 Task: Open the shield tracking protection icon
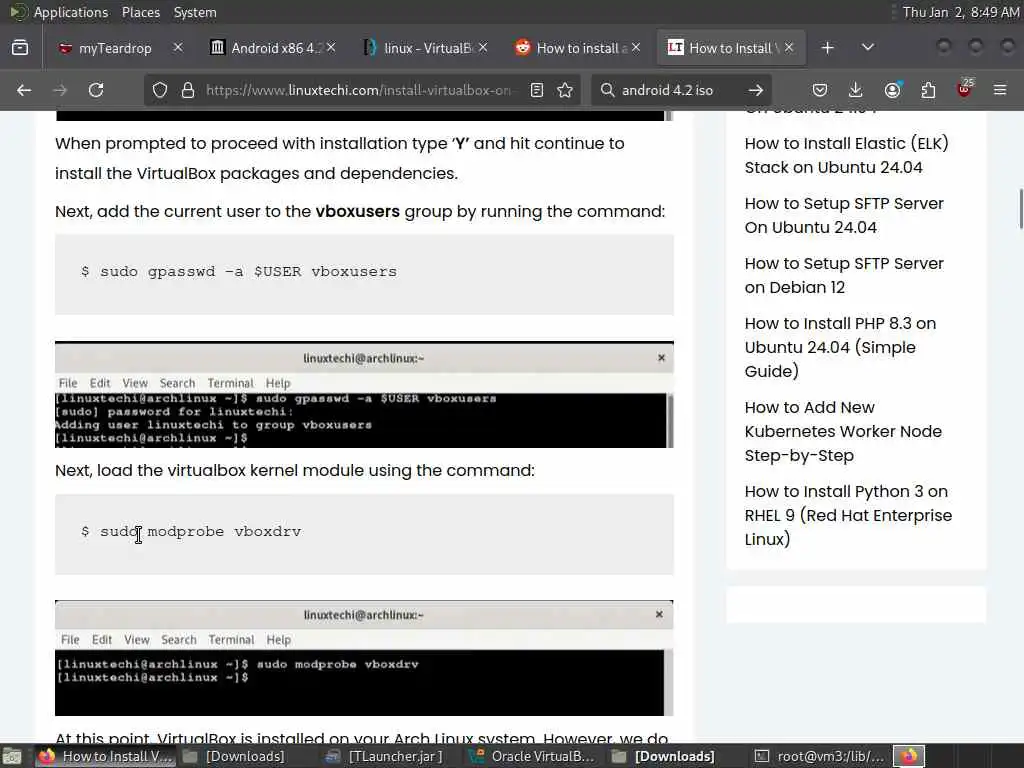(x=160, y=90)
